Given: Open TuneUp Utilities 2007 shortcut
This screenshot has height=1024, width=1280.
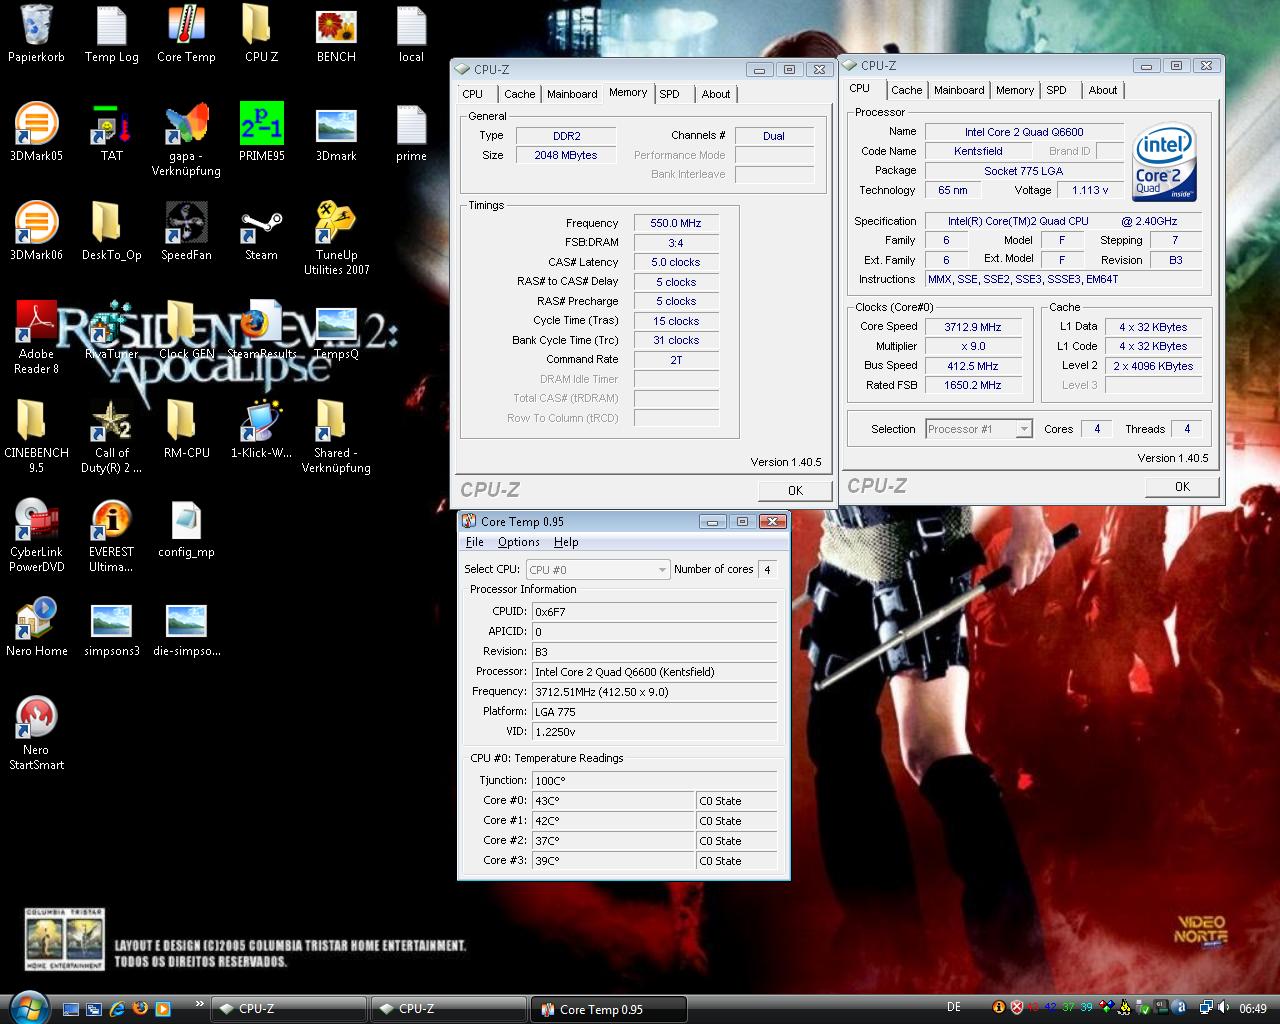Looking at the screenshot, I should pyautogui.click(x=336, y=238).
